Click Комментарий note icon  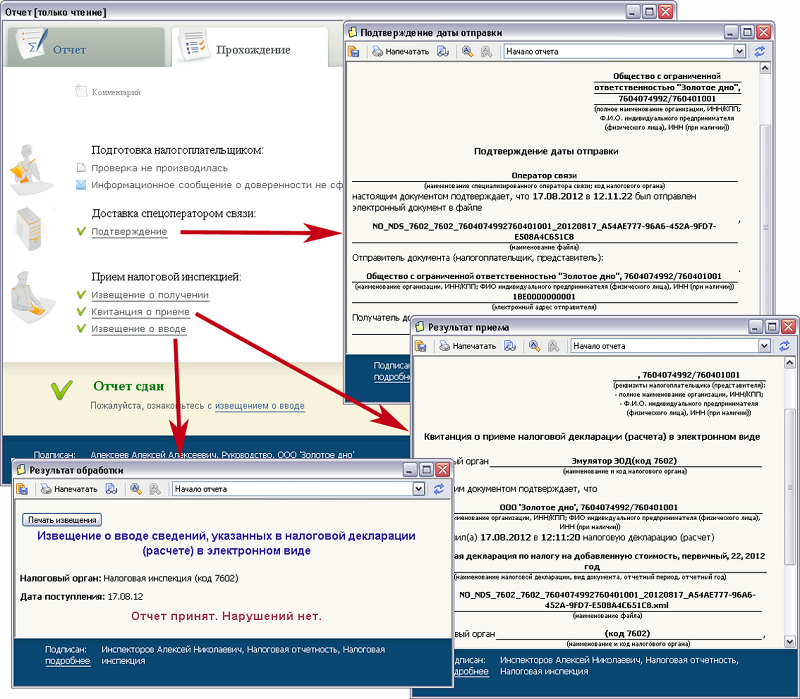pos(81,91)
